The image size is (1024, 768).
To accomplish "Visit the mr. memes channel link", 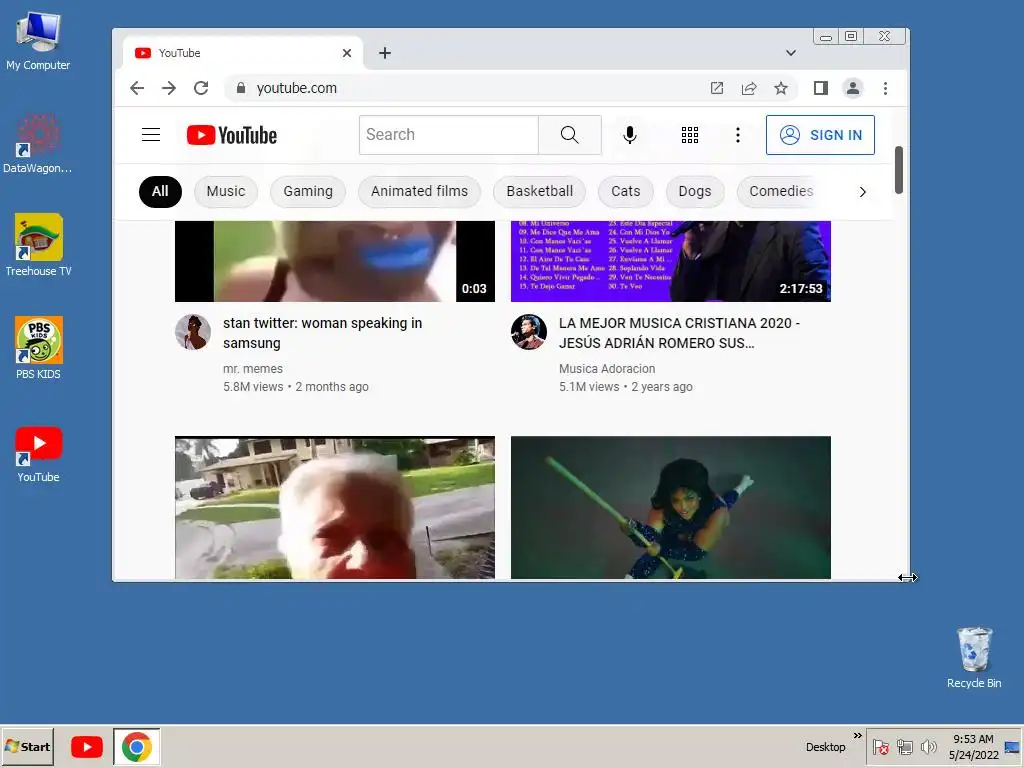I will (253, 369).
